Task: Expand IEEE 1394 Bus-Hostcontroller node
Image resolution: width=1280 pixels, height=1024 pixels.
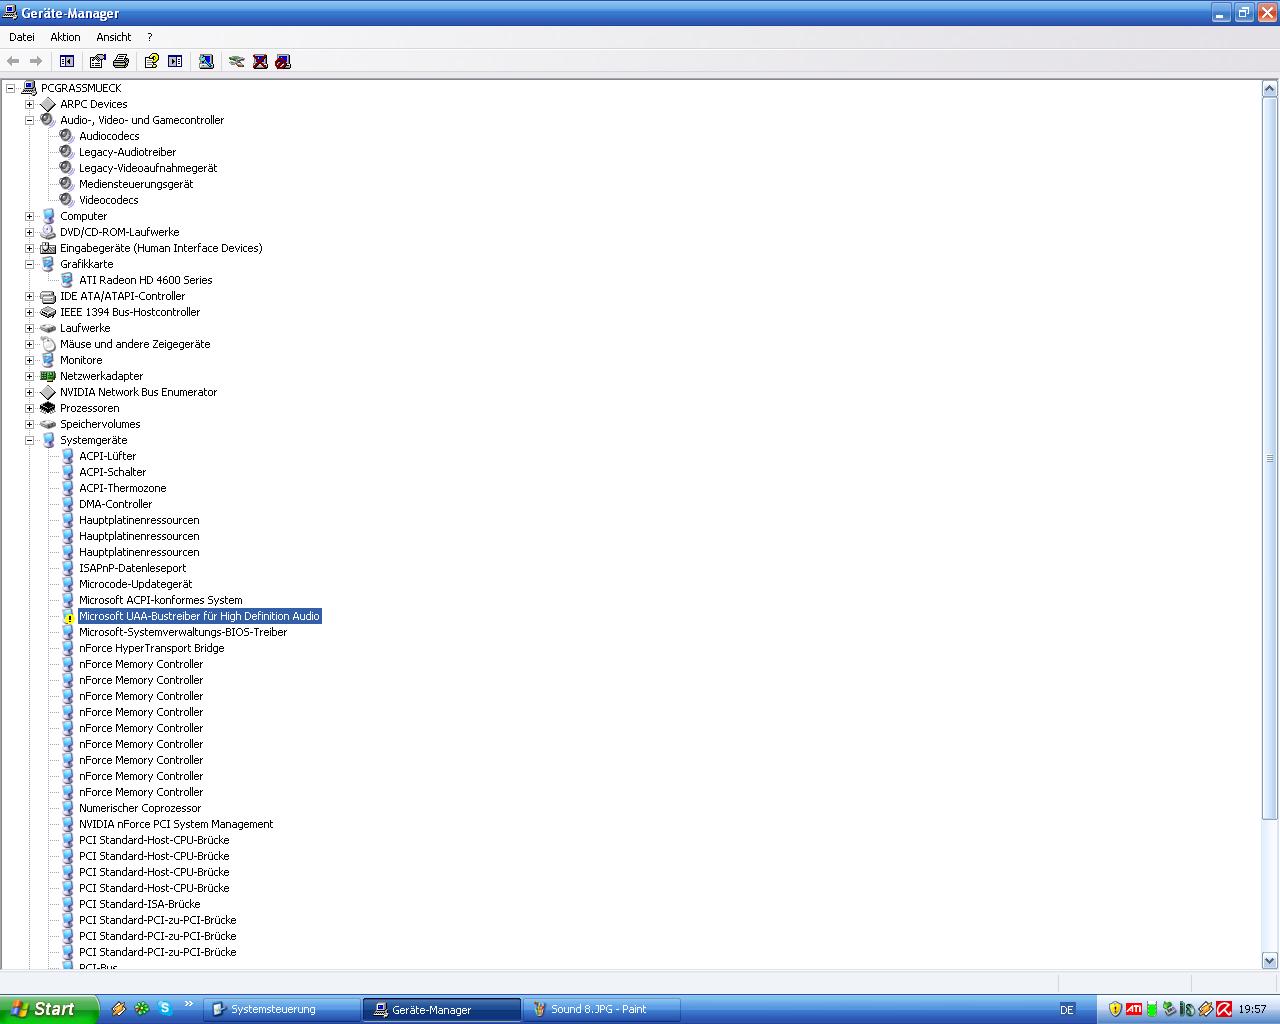Action: 29,312
